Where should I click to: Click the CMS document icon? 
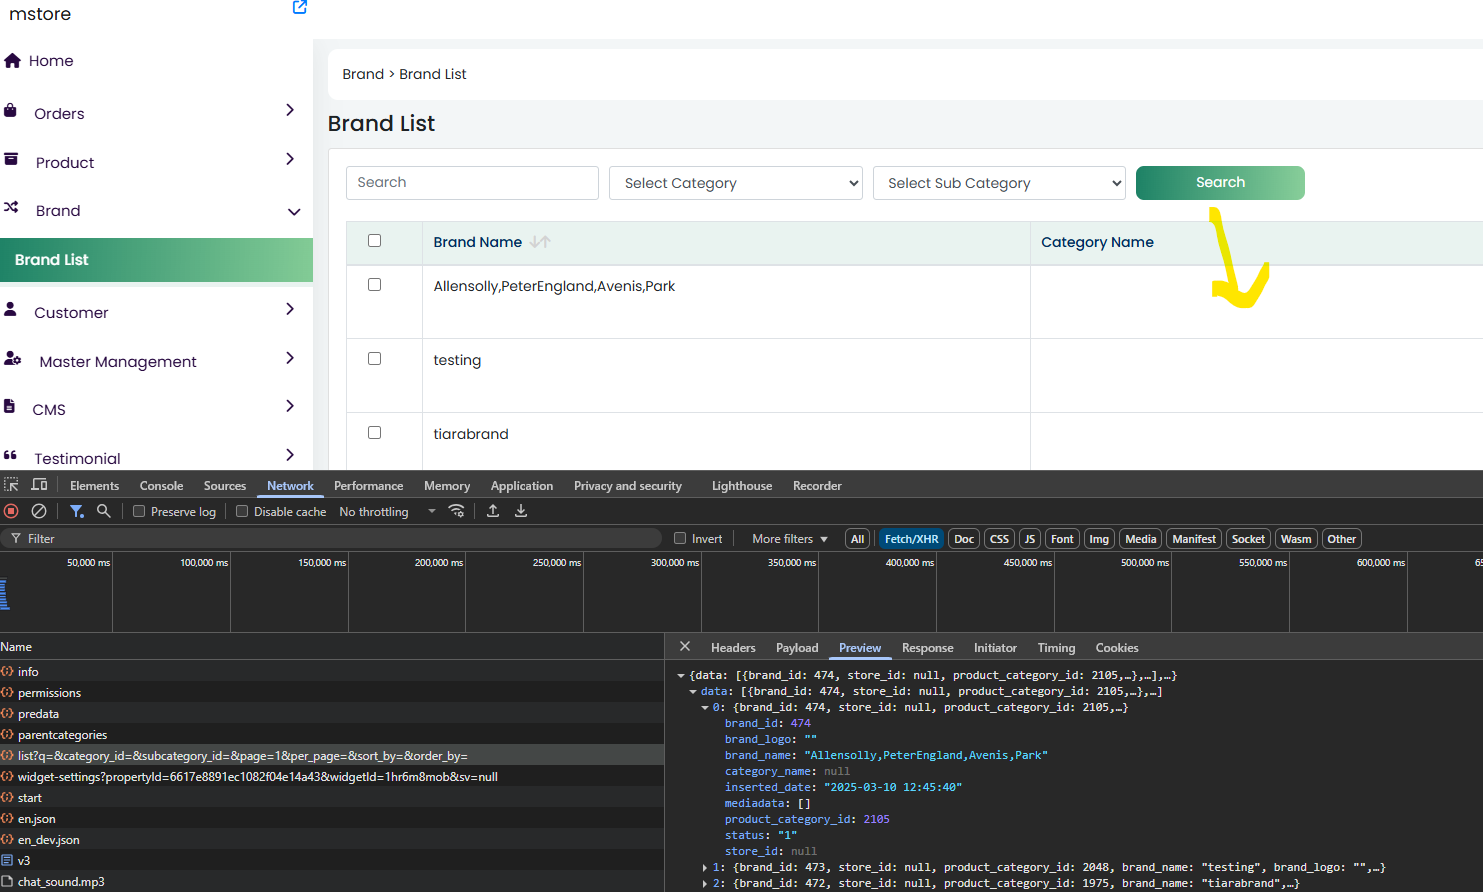pyautogui.click(x=9, y=406)
